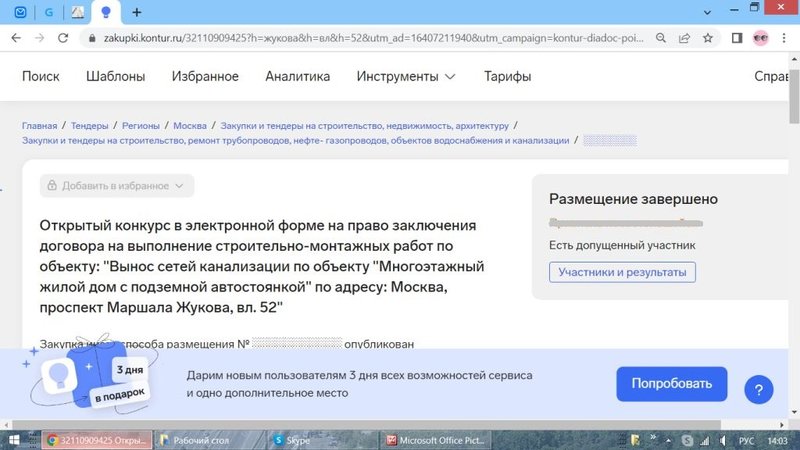The width and height of the screenshot is (800, 450).
Task: Open the трубопроводов, нефте- газопроводов breadcrumb link
Action: click(x=295, y=140)
